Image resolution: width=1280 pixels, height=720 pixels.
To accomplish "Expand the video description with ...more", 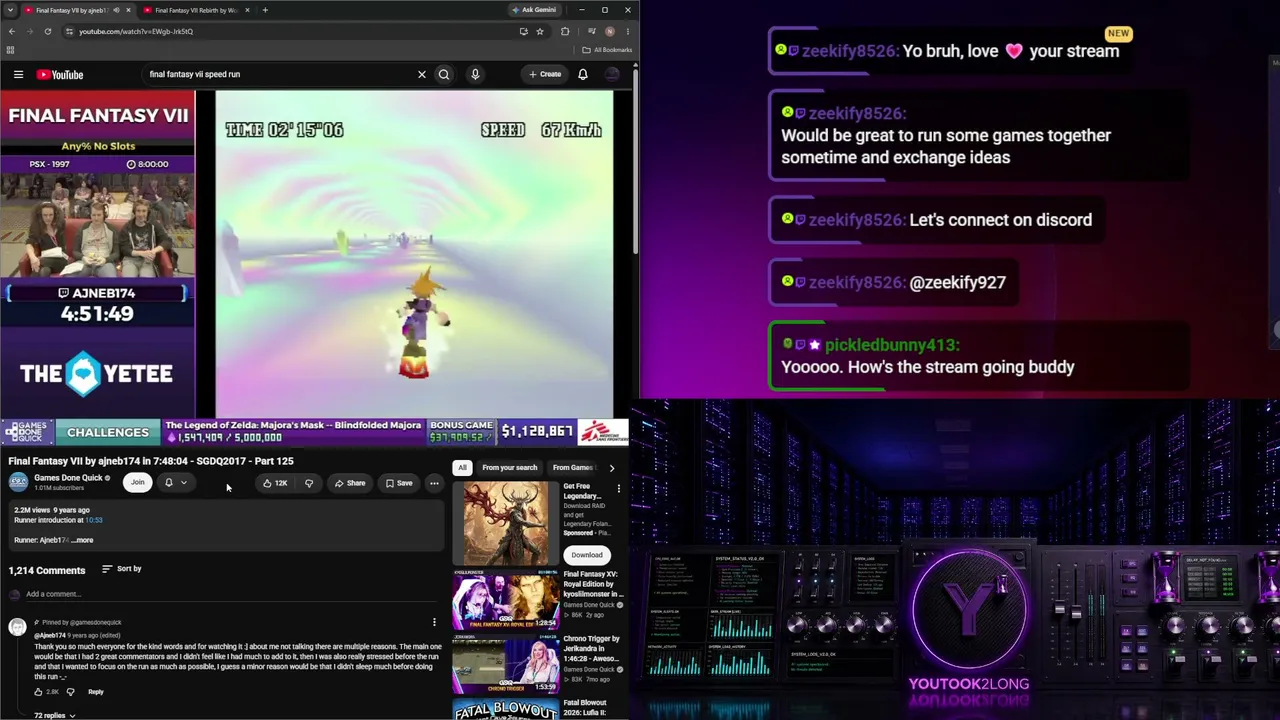I will (x=83, y=540).
